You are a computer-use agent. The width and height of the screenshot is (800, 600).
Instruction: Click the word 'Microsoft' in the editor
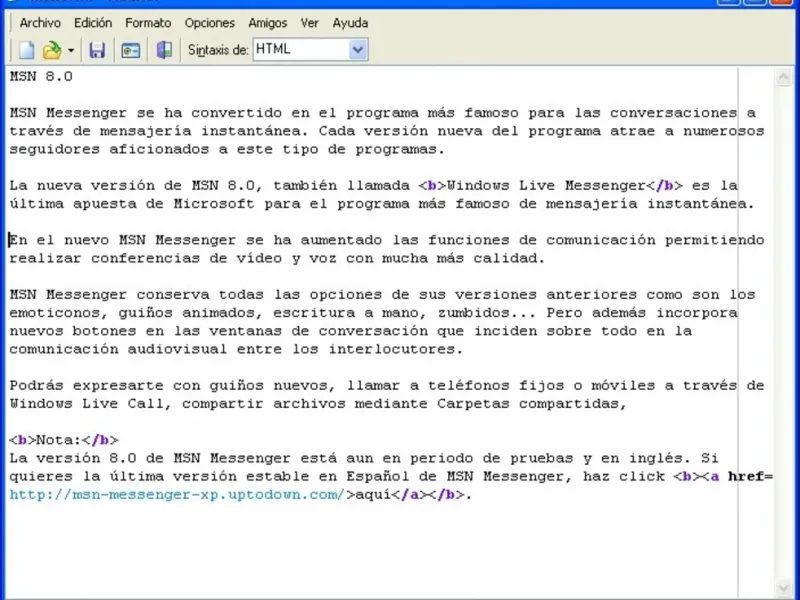(214, 204)
